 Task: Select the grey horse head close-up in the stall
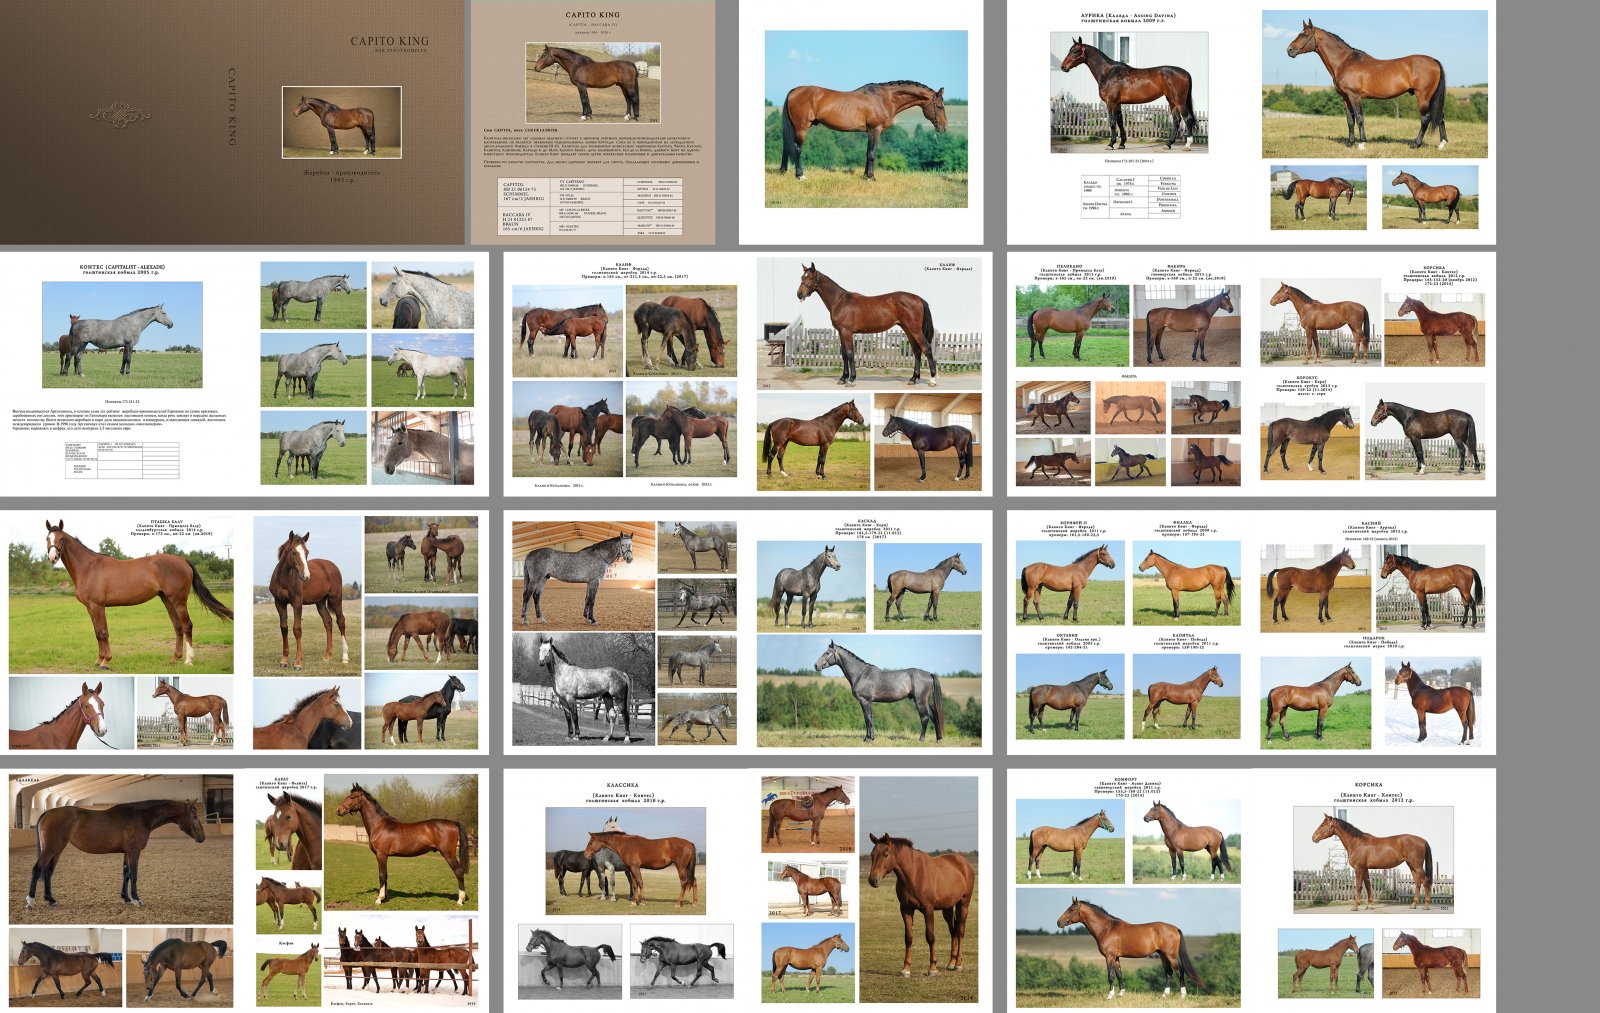click(422, 448)
